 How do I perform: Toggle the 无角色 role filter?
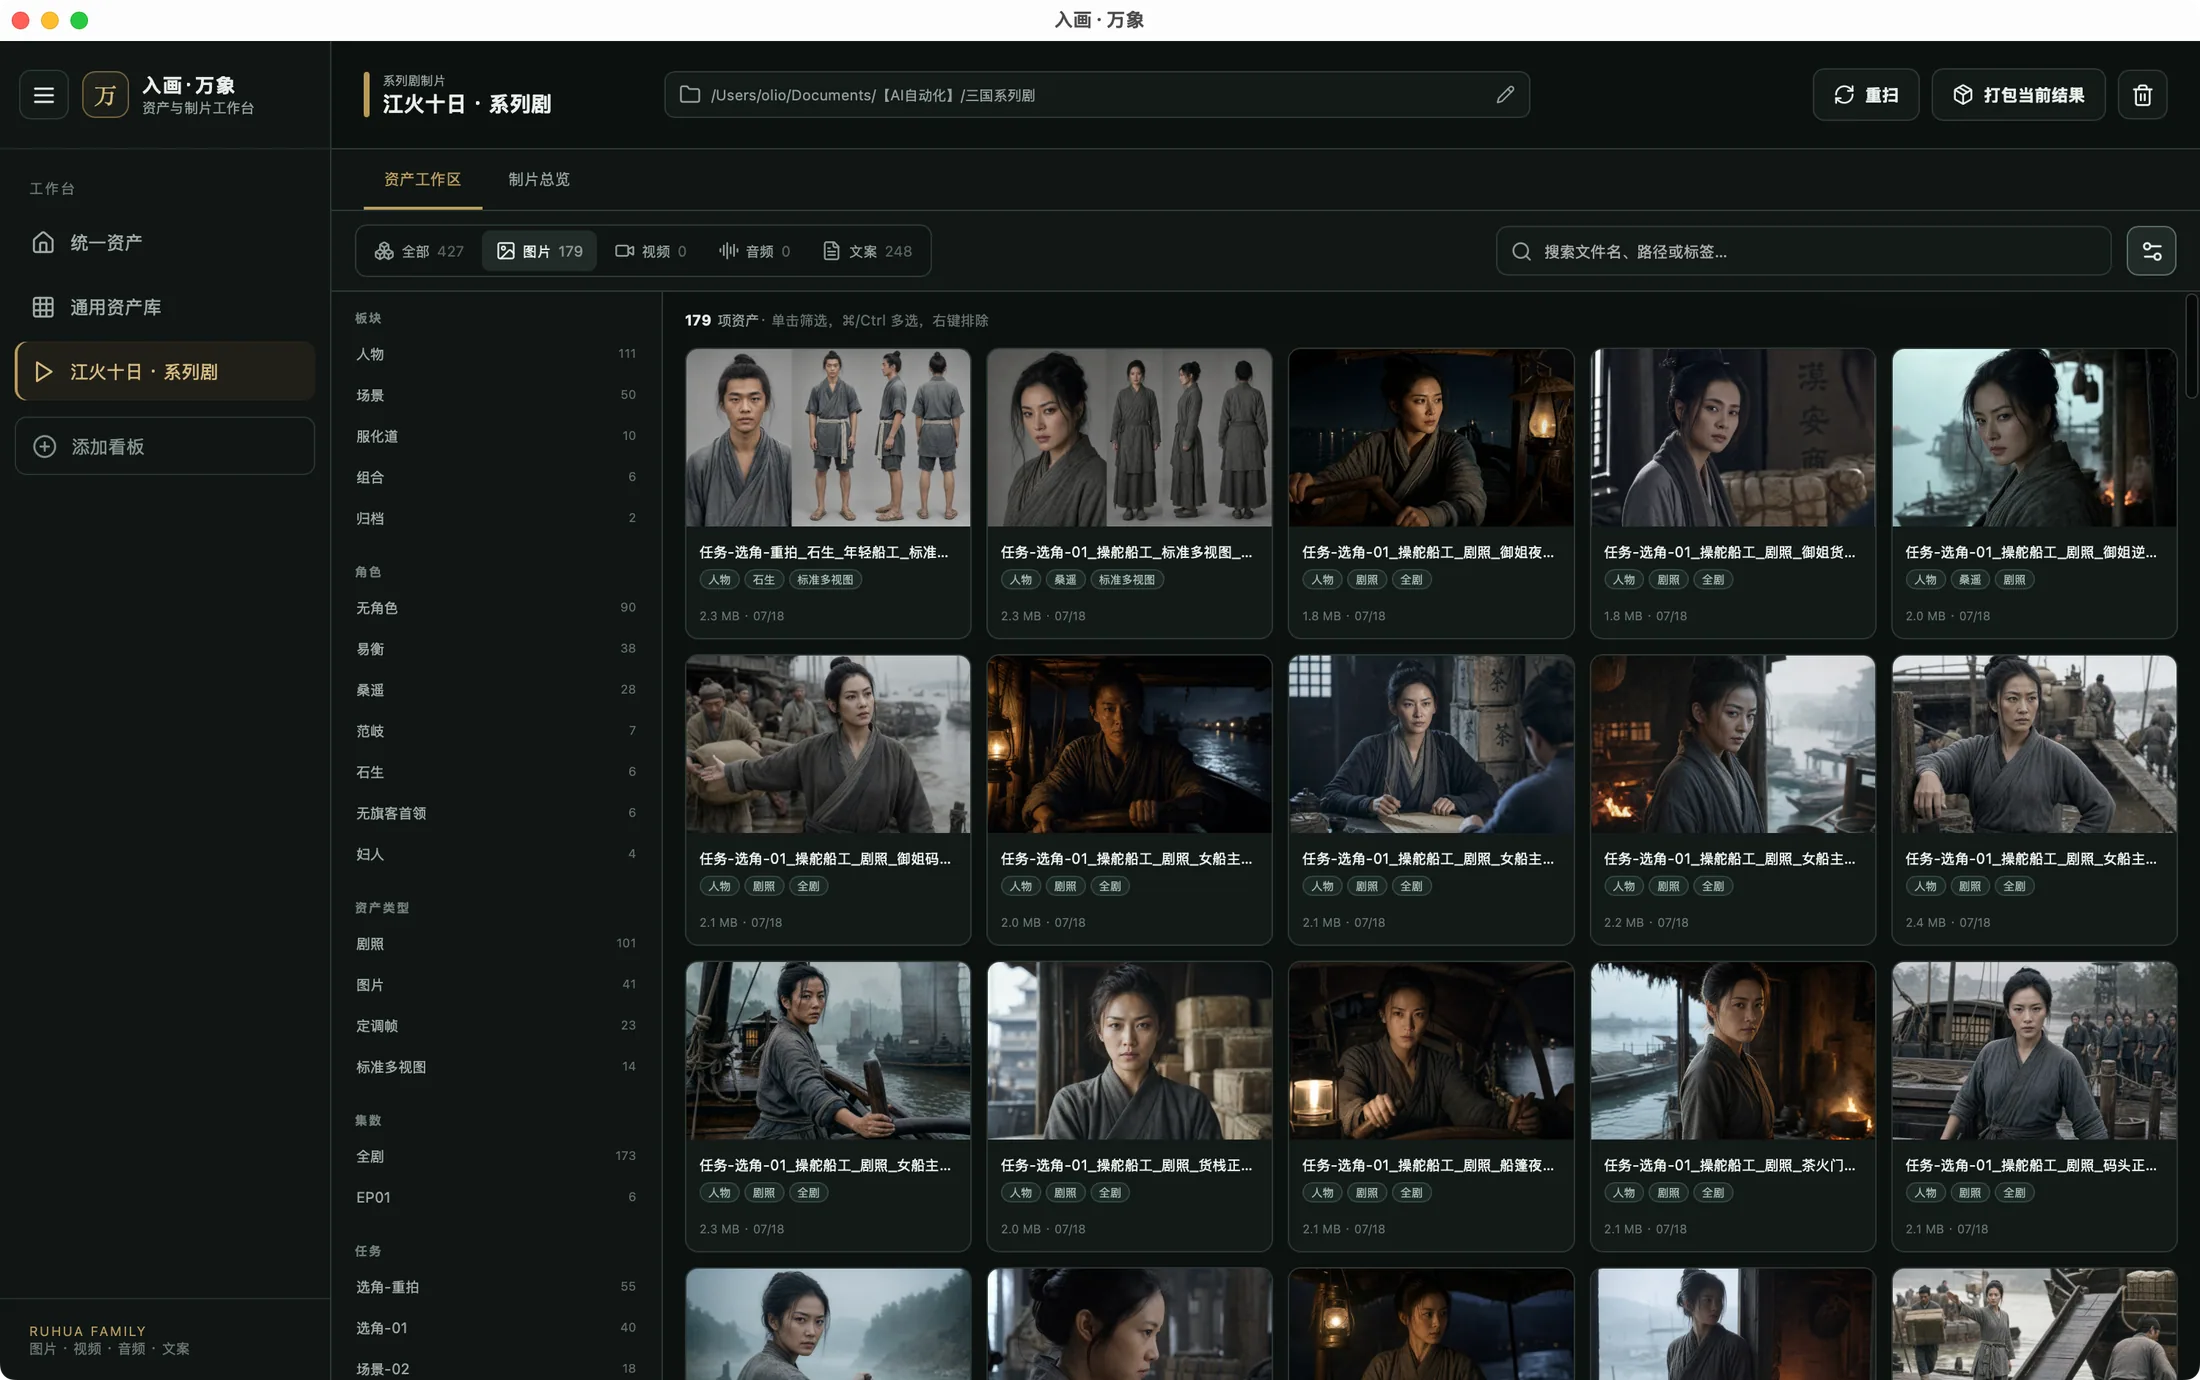tap(496, 608)
